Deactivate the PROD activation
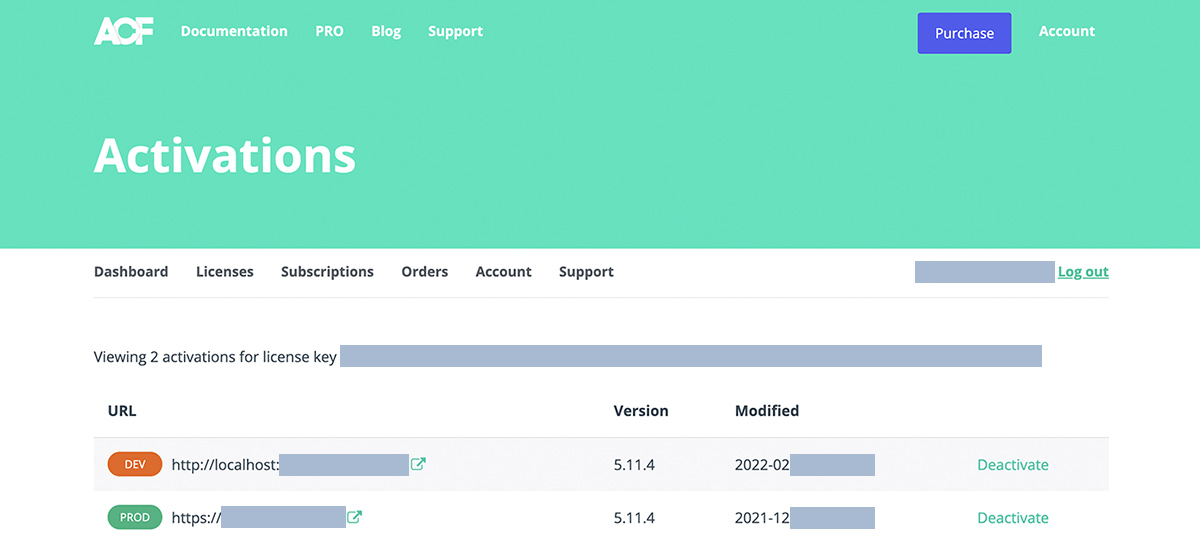This screenshot has height=560, width=1200. pyautogui.click(x=1013, y=517)
